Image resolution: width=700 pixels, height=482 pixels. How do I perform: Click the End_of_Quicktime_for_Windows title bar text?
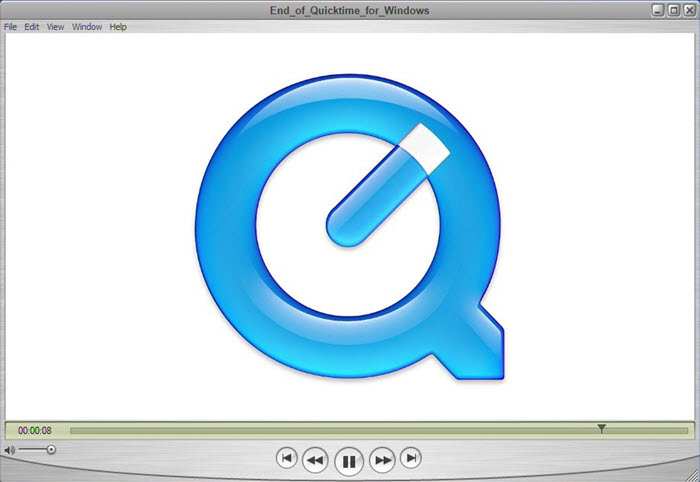click(350, 10)
